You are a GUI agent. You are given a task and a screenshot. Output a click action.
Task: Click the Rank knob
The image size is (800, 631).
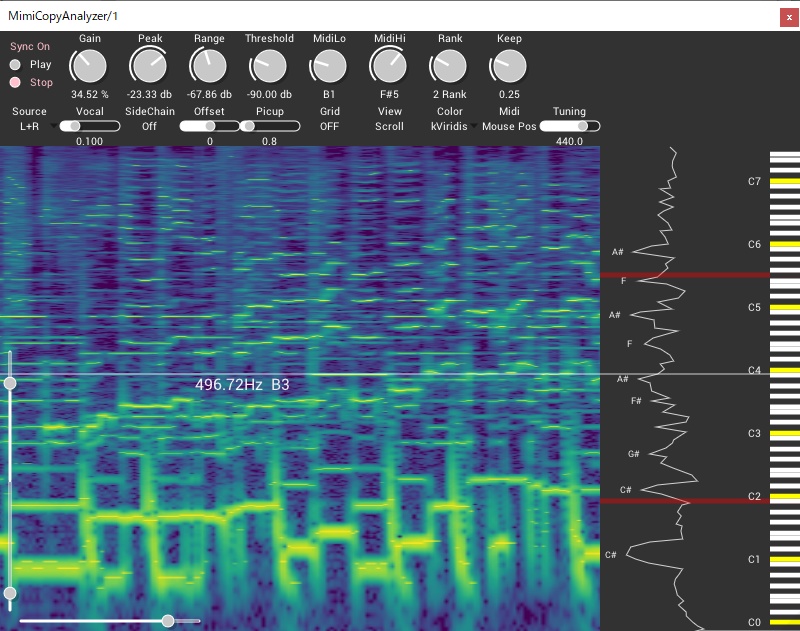[449, 66]
